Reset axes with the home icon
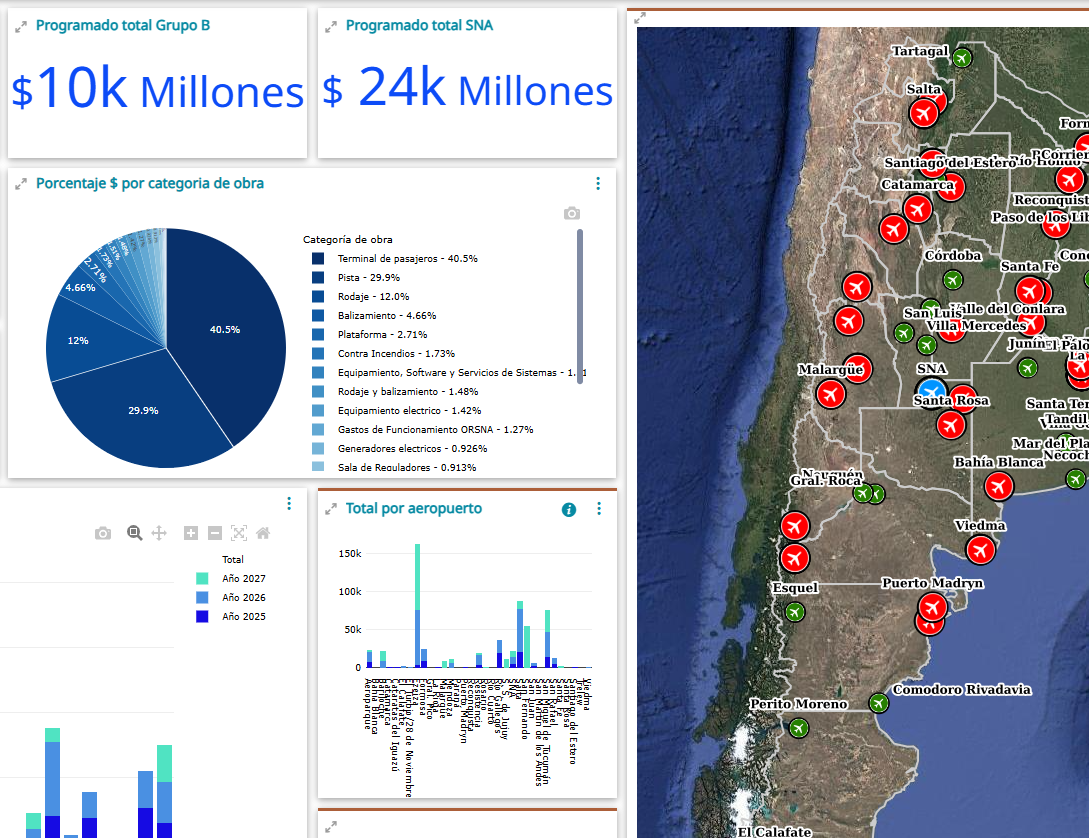This screenshot has width=1089, height=838. pos(263,533)
